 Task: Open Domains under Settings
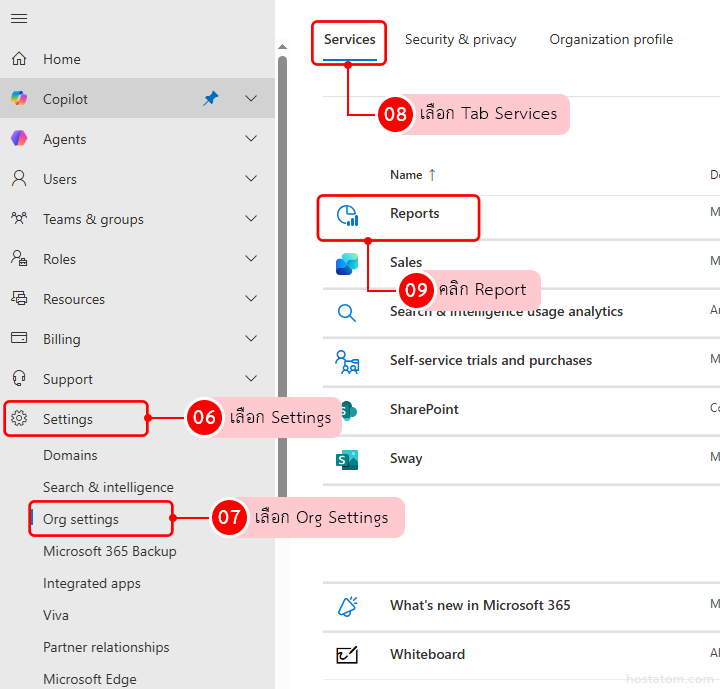tap(70, 455)
